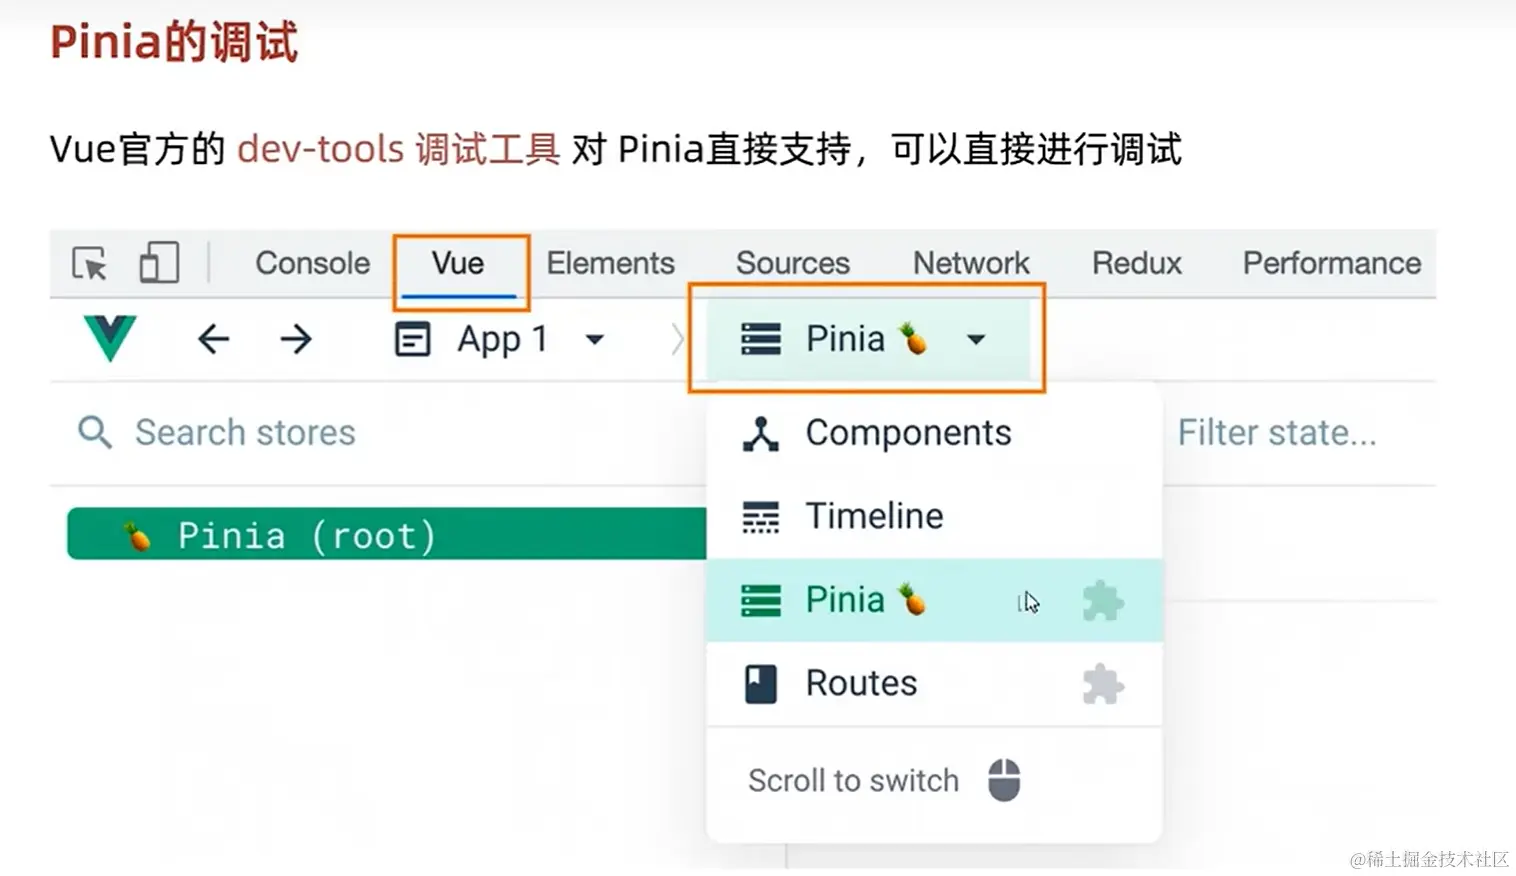Click pineapple icon in Pinia (root) row

137,536
